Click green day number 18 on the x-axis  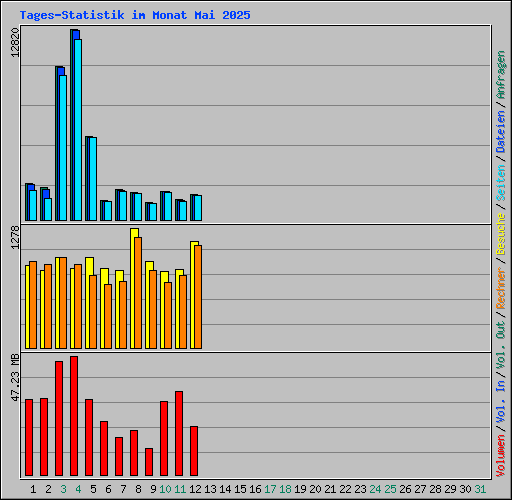click(285, 489)
